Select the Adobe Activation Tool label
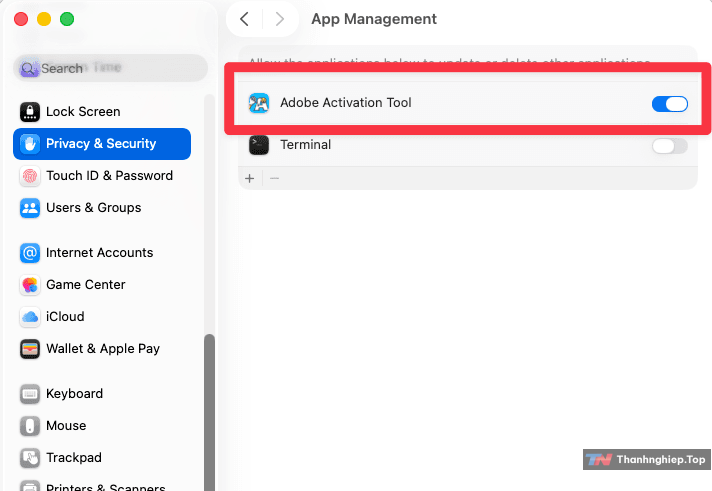Screen dimensions: 712x491 pyautogui.click(x=346, y=103)
